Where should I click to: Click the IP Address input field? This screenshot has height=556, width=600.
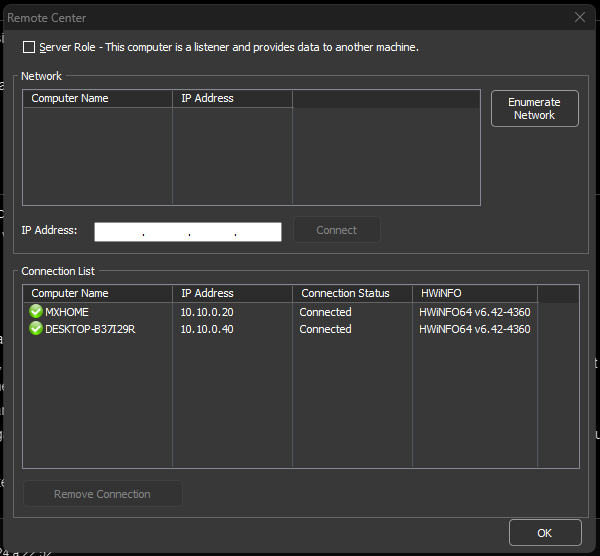pyautogui.click(x=187, y=232)
